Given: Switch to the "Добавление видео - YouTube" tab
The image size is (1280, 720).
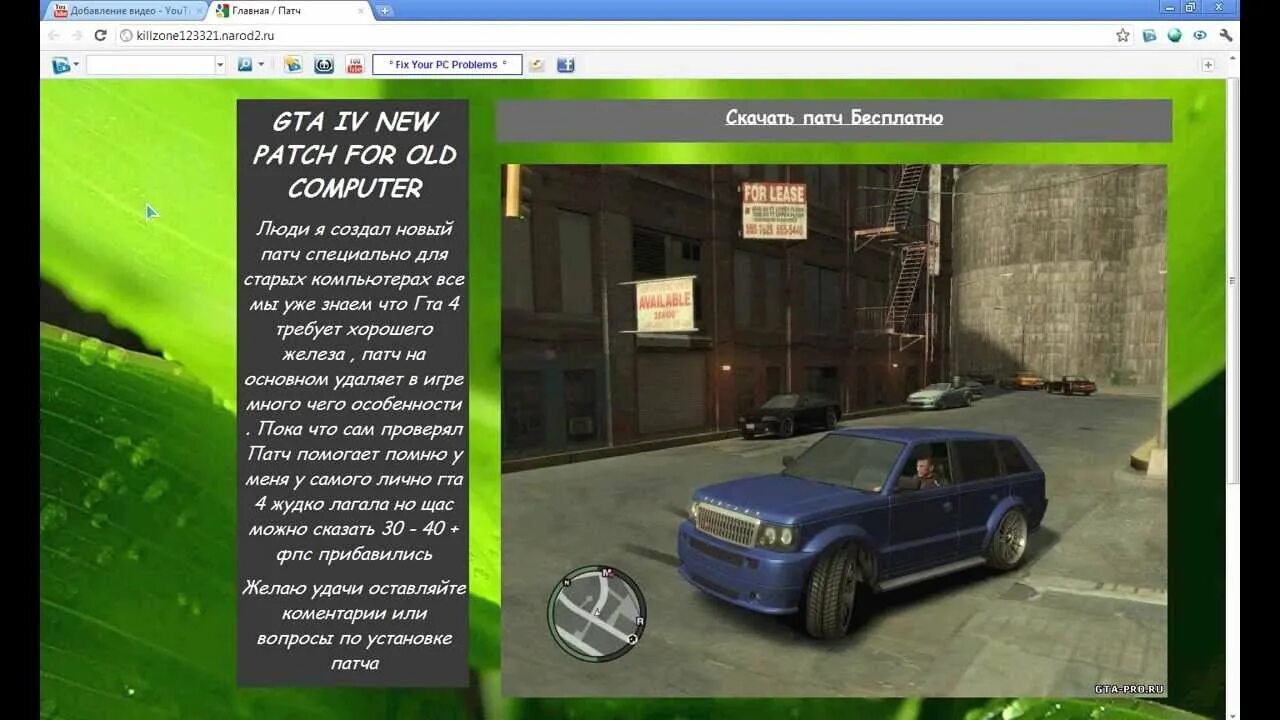Looking at the screenshot, I should (x=128, y=11).
